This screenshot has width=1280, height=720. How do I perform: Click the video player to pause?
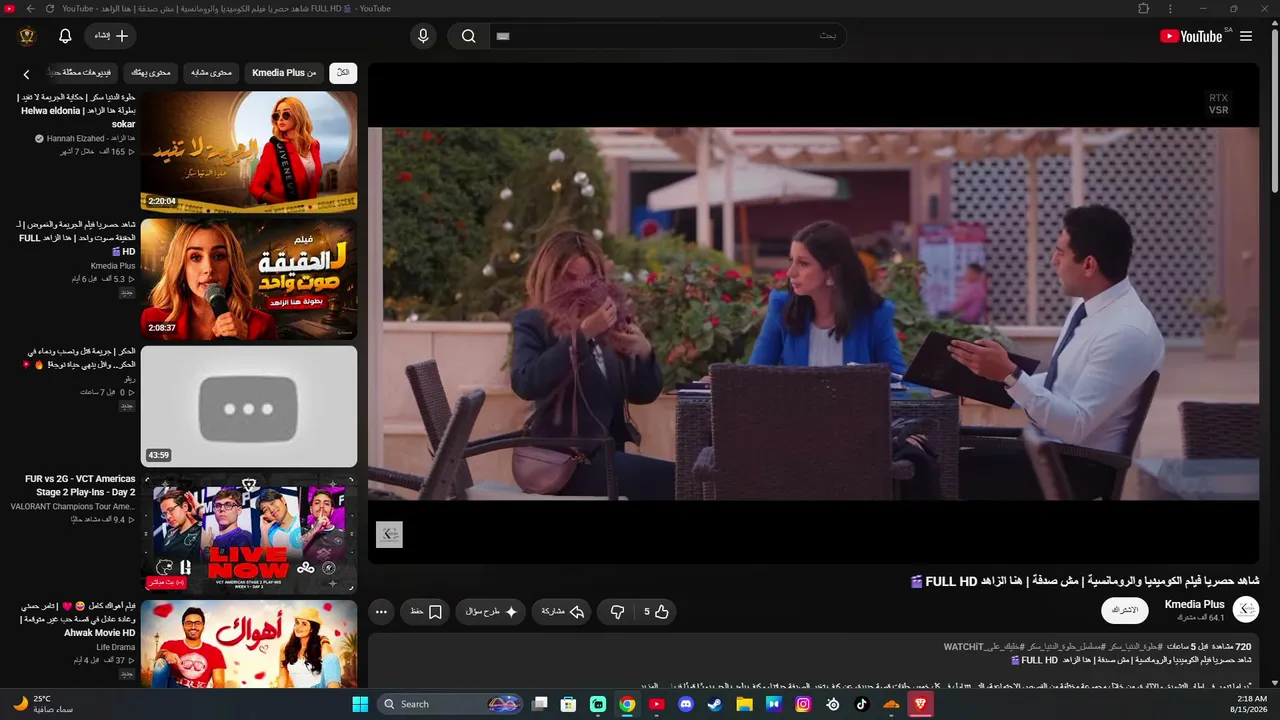pos(813,313)
